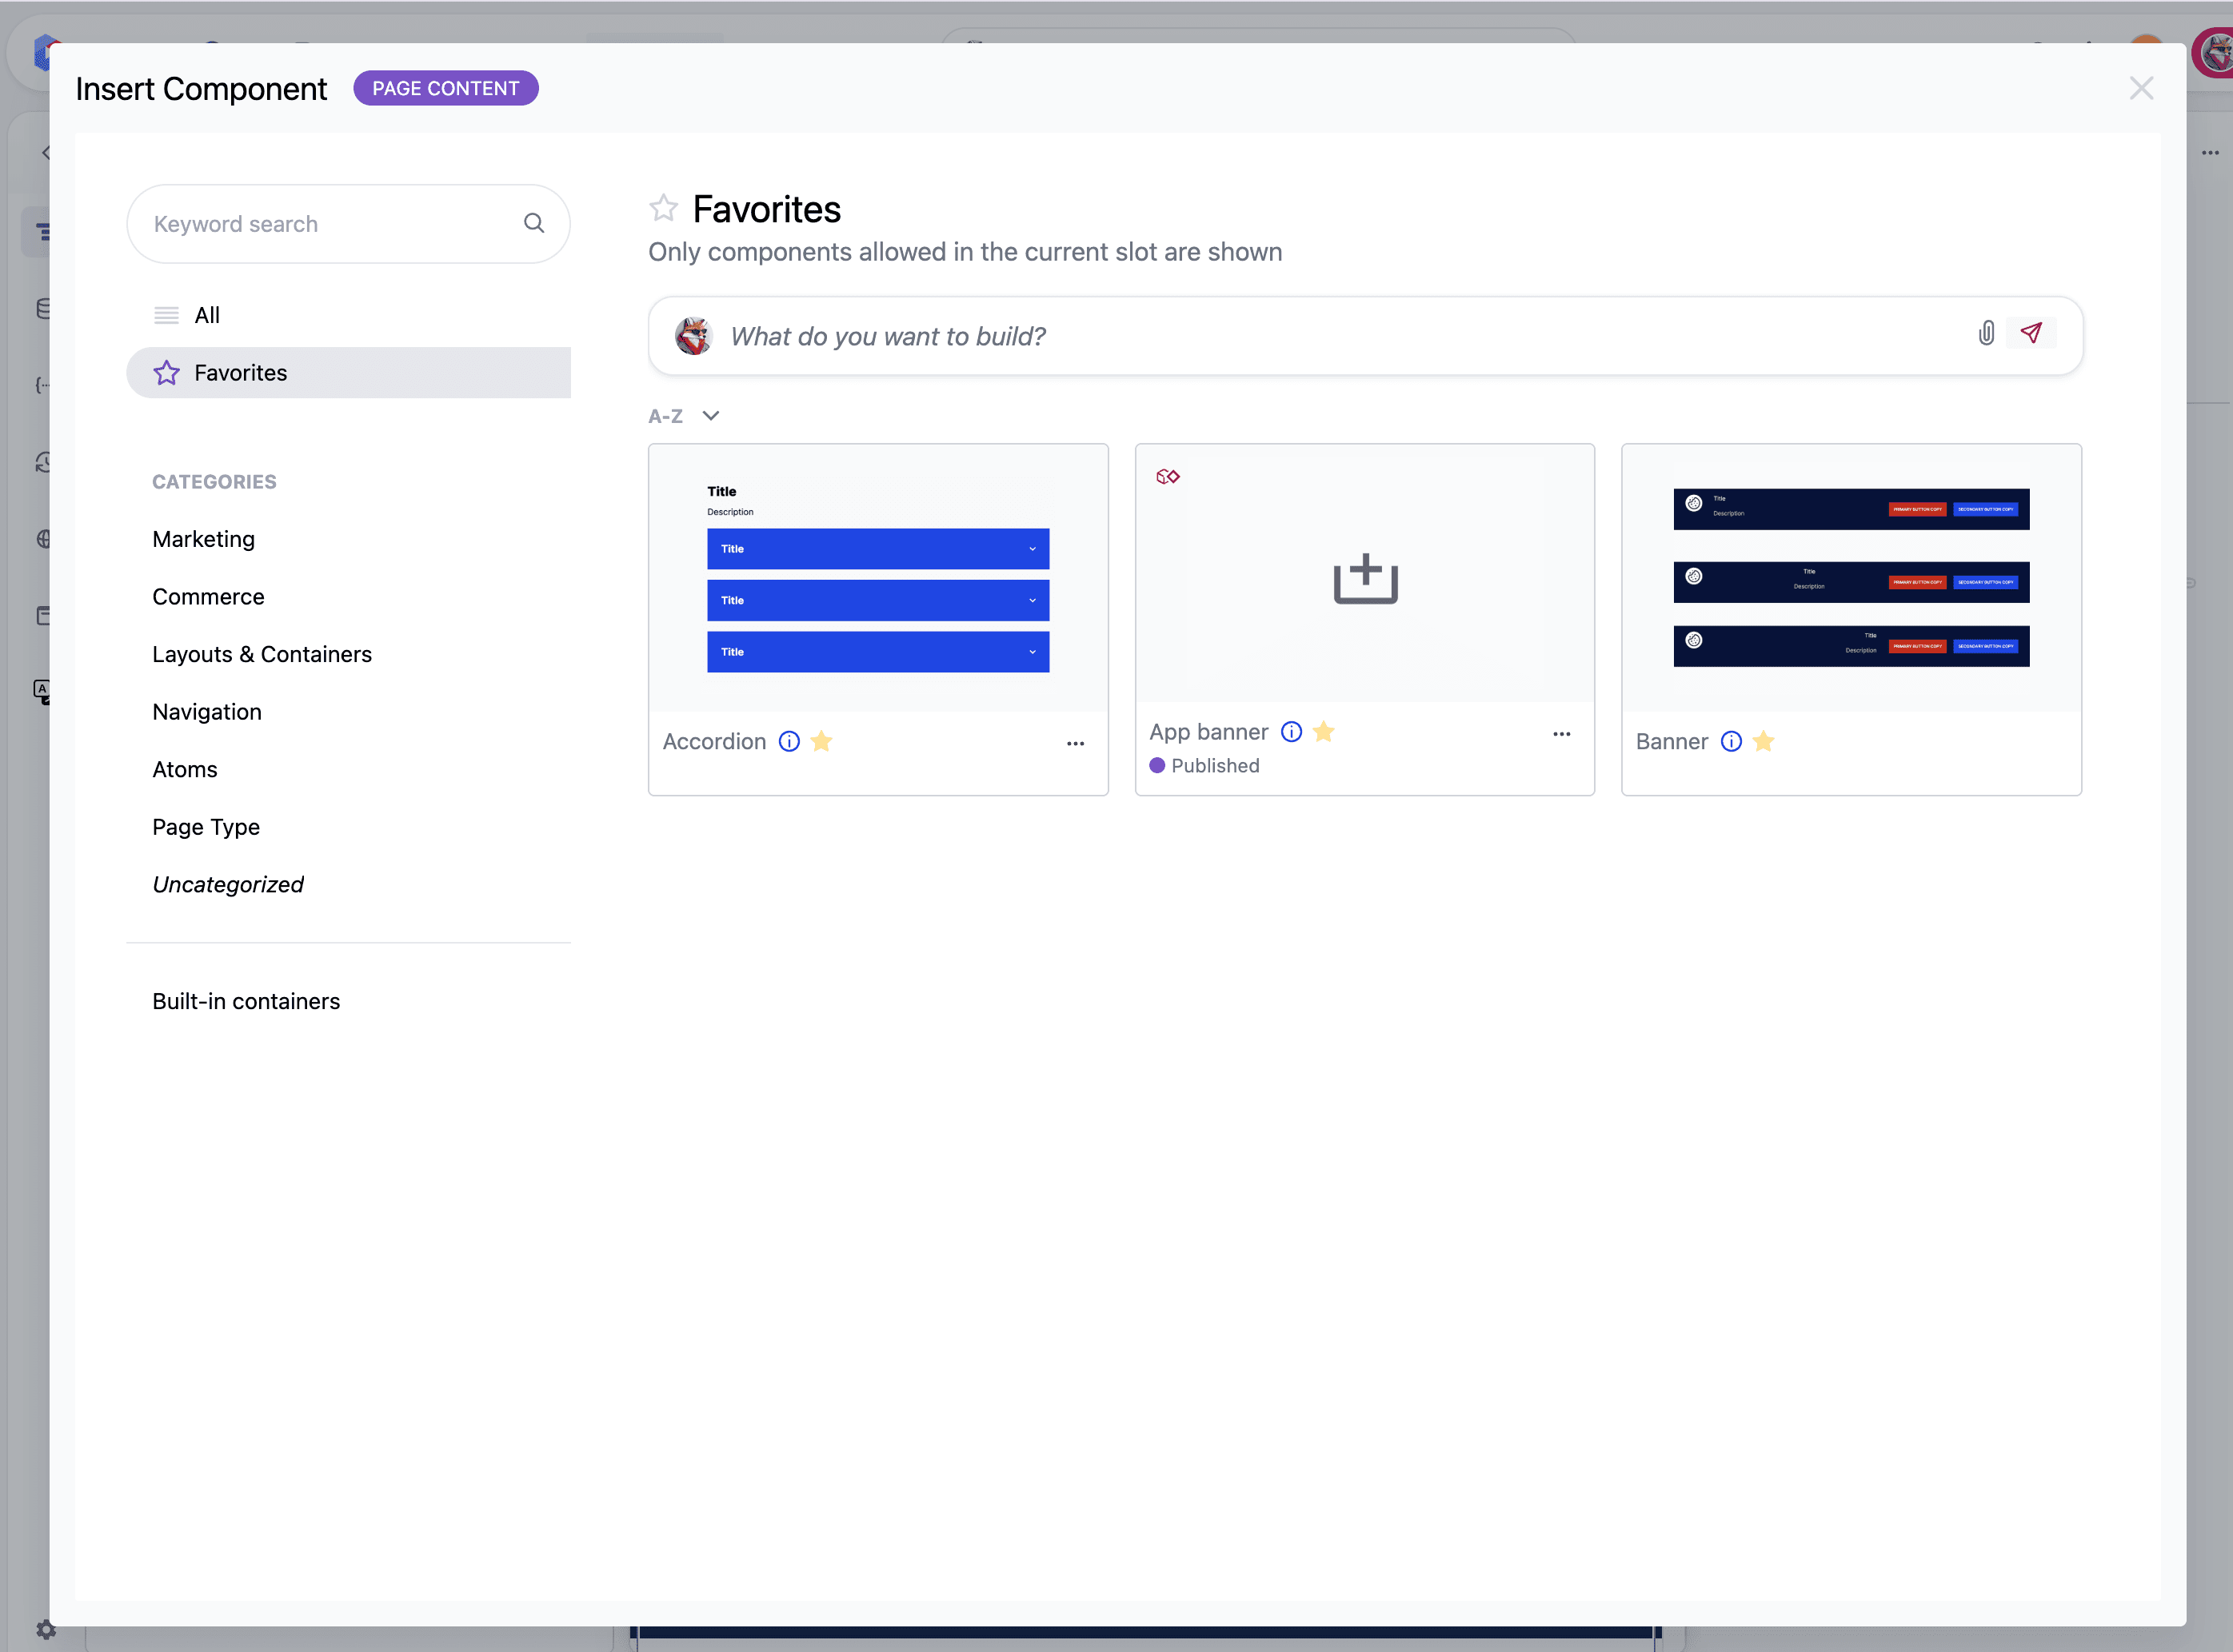Viewport: 2233px width, 1652px height.
Task: Click the search magnifier icon
Action: pyautogui.click(x=534, y=223)
